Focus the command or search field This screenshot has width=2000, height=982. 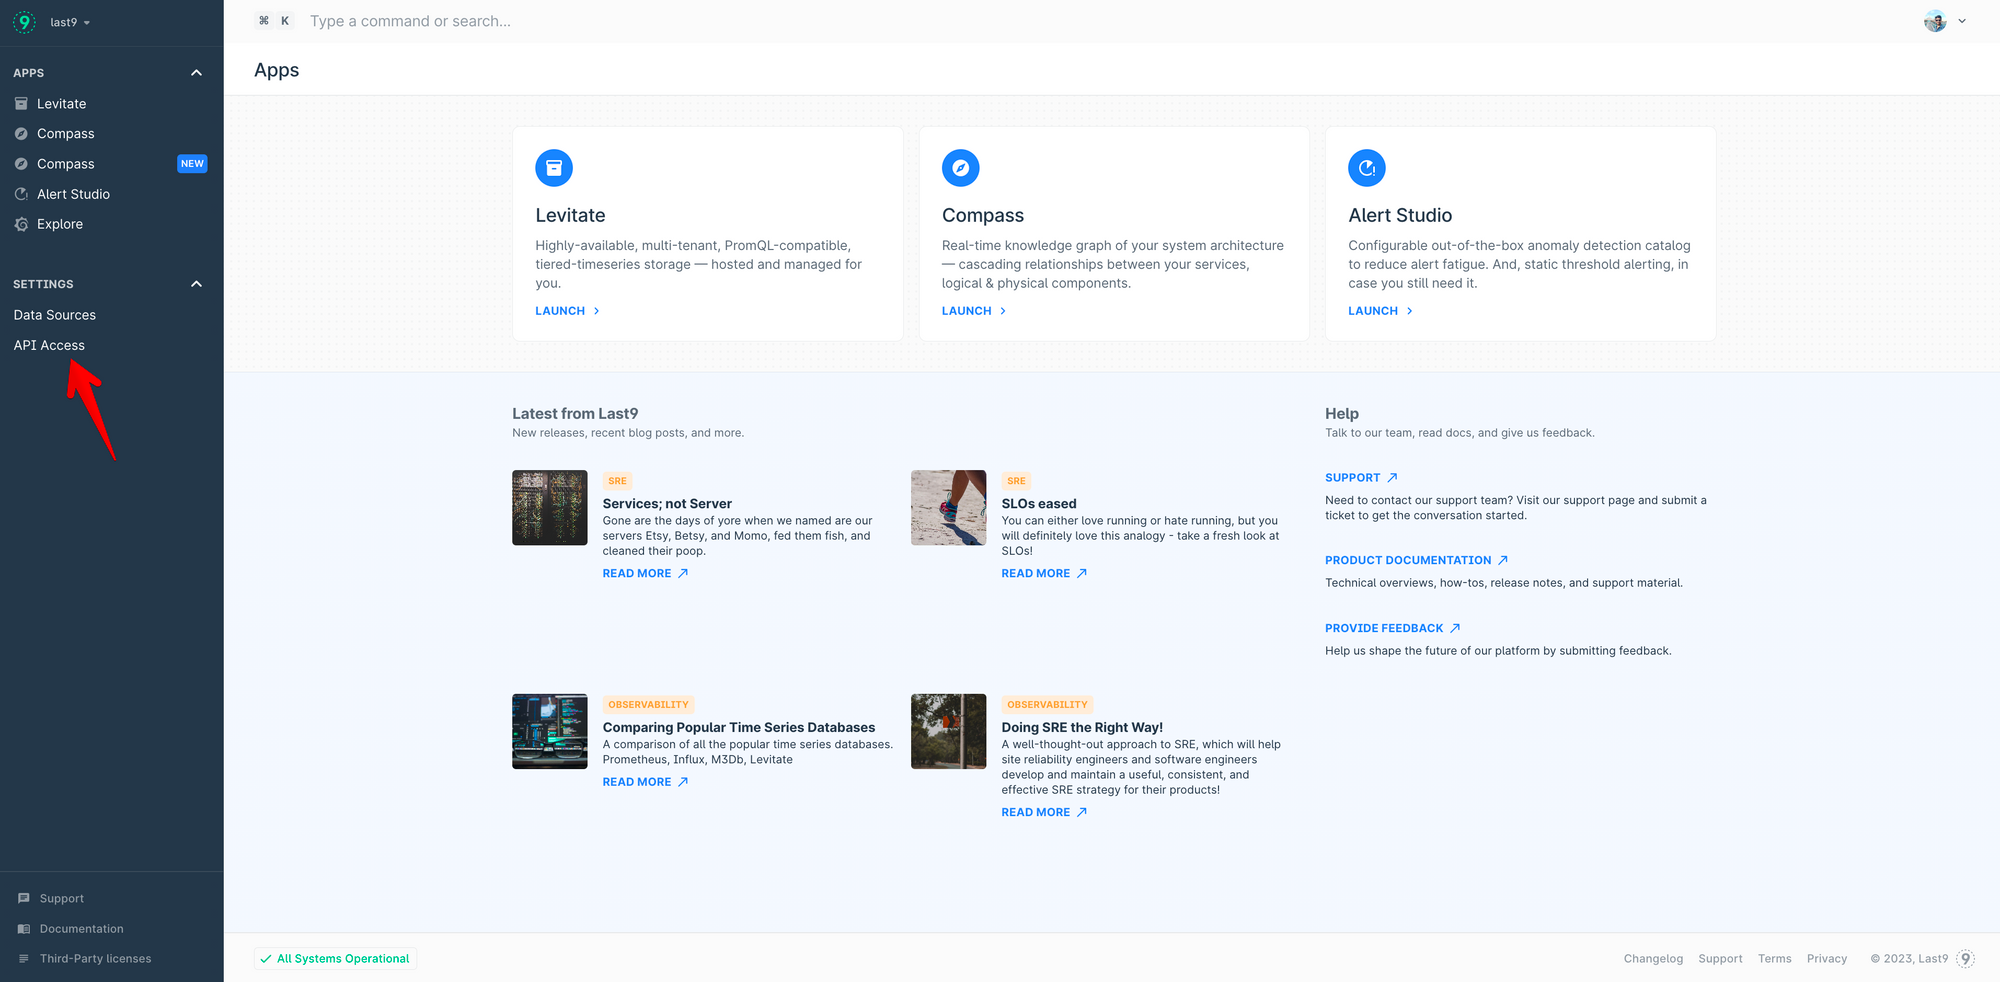click(410, 21)
